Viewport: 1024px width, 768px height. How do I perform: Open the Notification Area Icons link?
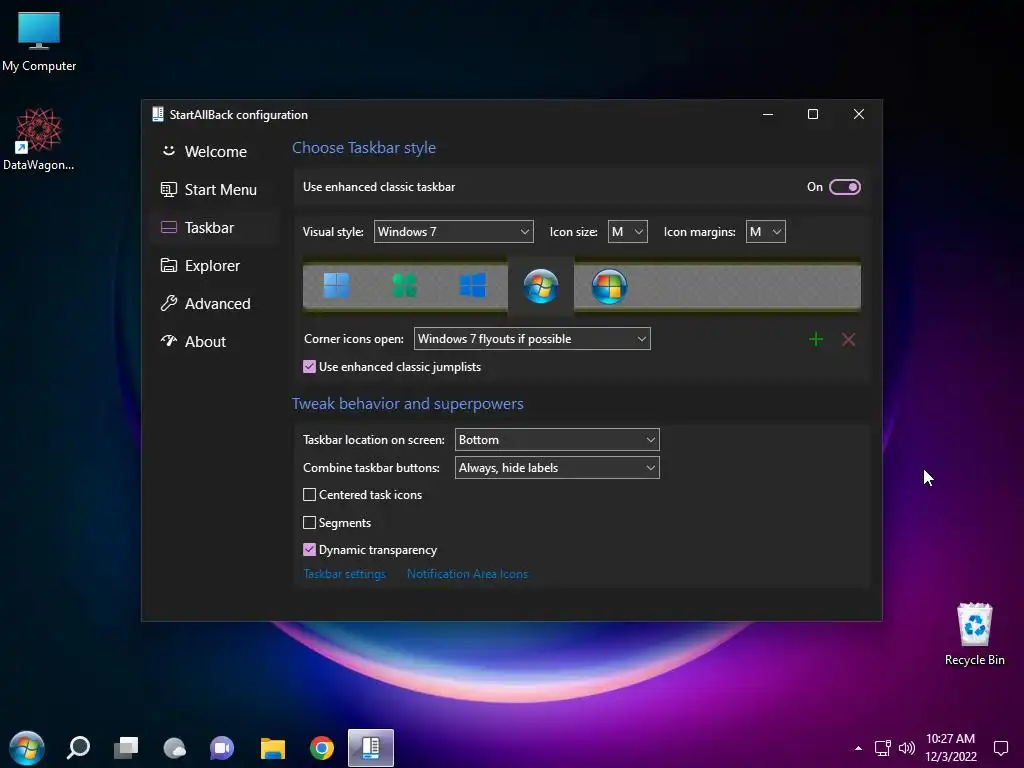pos(467,573)
